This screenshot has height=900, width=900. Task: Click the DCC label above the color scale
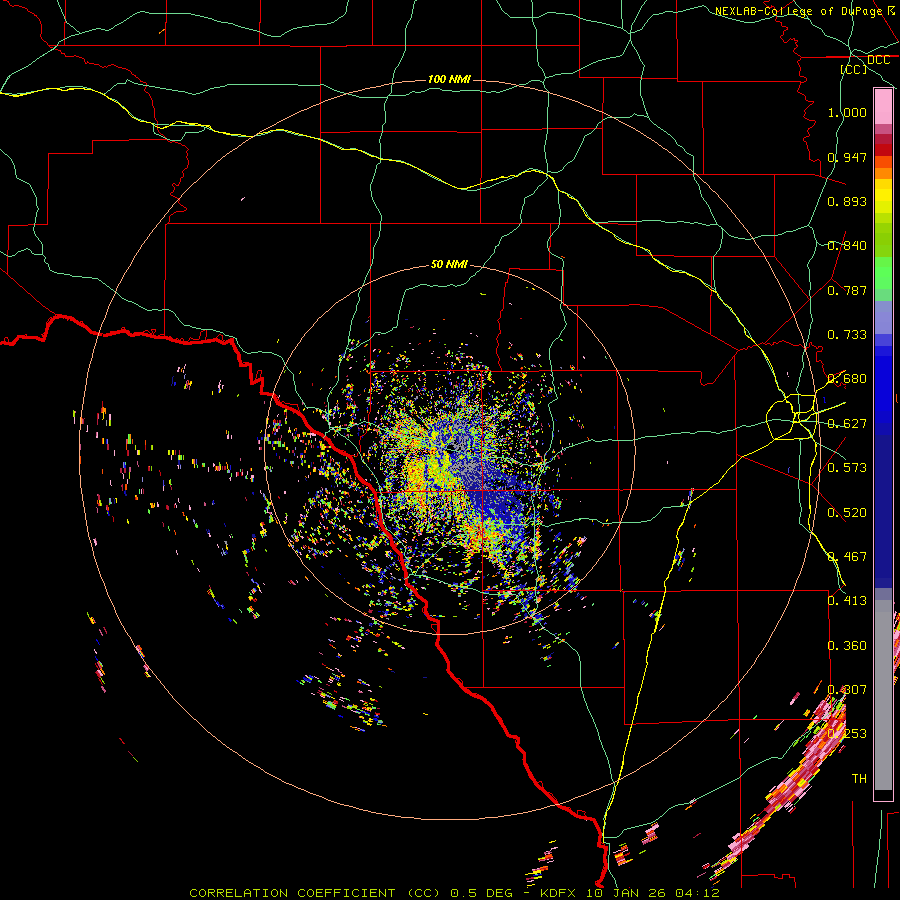[878, 60]
